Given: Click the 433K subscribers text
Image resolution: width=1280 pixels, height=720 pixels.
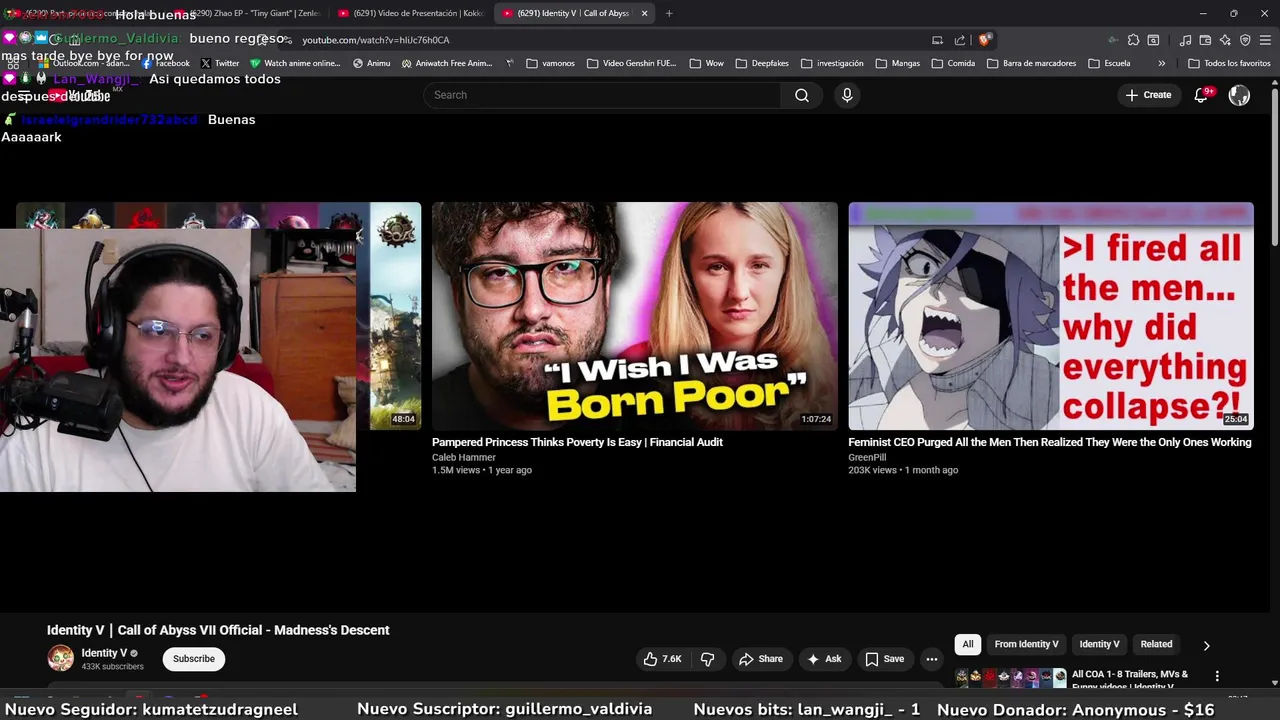Looking at the screenshot, I should click(x=112, y=667).
